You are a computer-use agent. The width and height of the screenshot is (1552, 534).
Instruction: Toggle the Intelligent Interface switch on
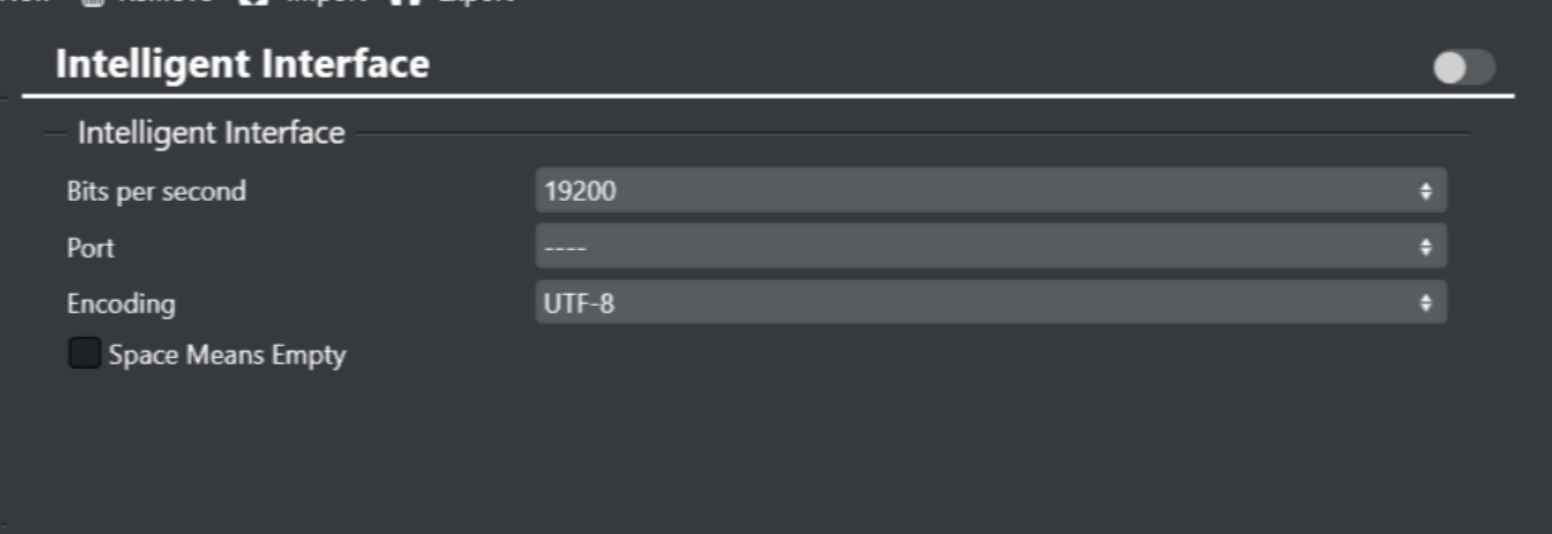point(1463,67)
